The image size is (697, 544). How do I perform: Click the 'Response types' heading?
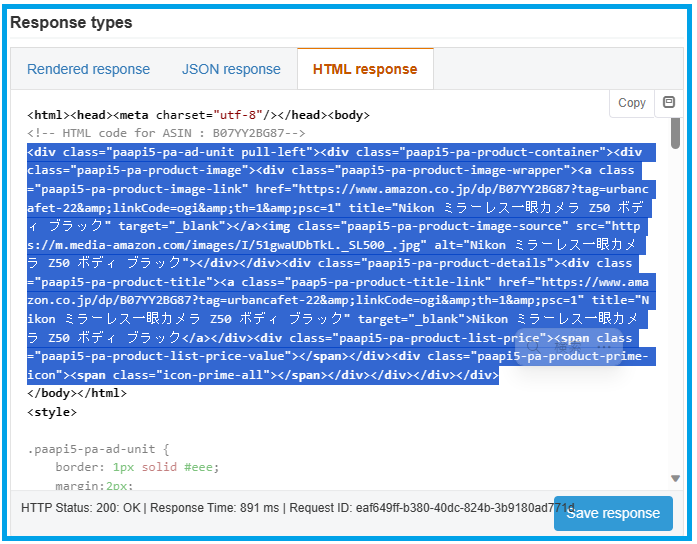(71, 22)
